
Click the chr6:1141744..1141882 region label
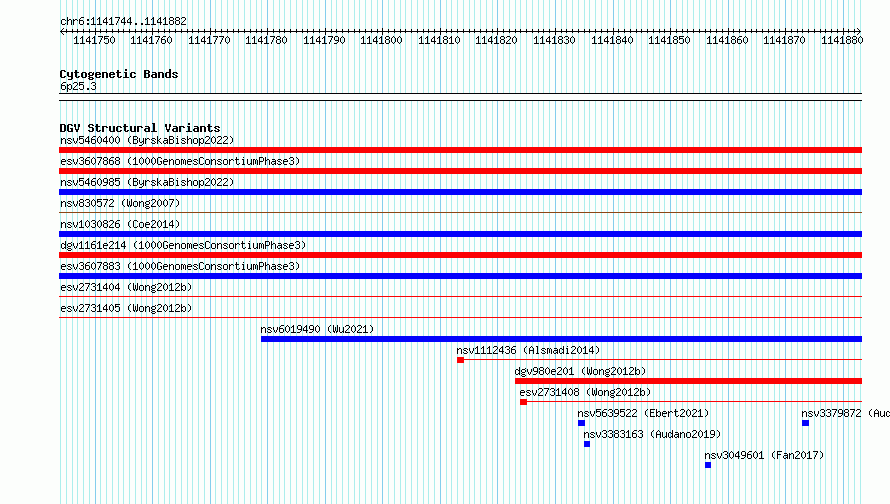click(x=123, y=21)
